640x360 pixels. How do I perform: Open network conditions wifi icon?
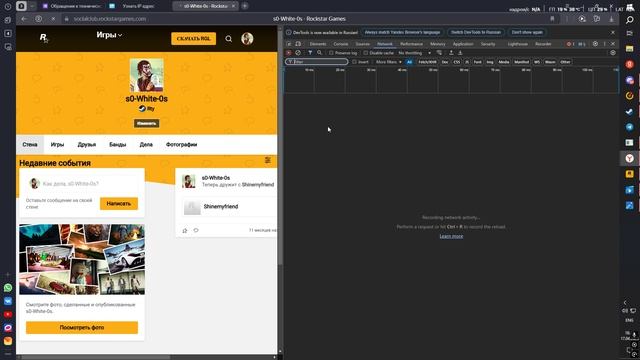pyautogui.click(x=439, y=53)
